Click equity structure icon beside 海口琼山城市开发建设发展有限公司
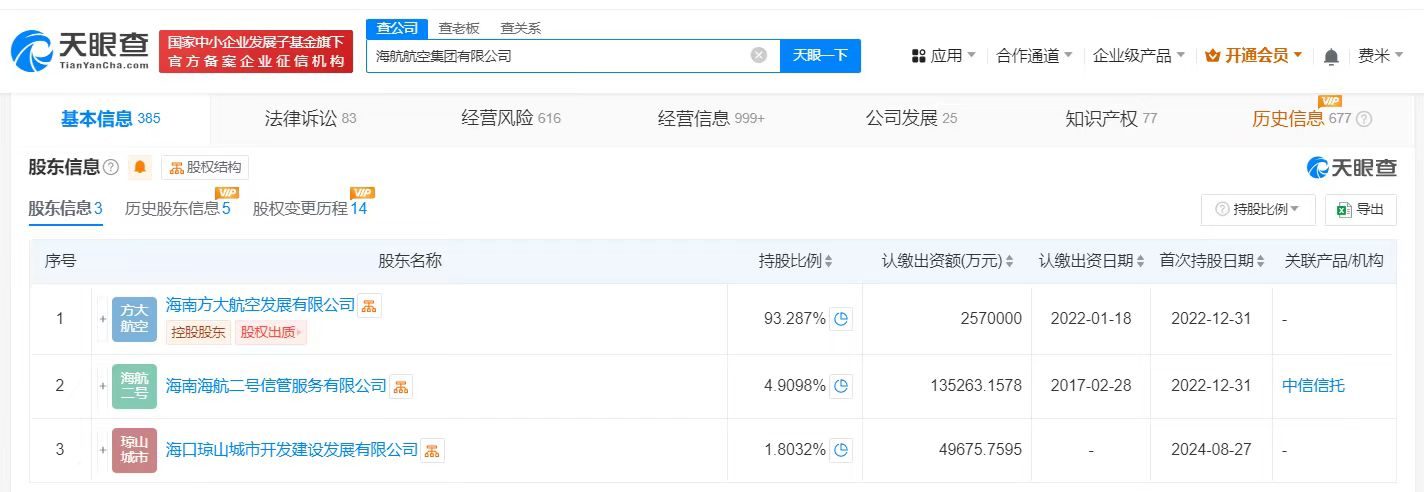This screenshot has height=492, width=1424. (x=432, y=451)
